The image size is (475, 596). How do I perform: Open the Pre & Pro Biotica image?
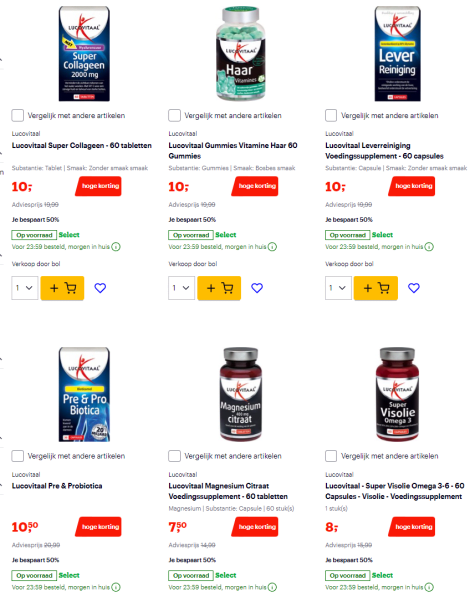84,394
